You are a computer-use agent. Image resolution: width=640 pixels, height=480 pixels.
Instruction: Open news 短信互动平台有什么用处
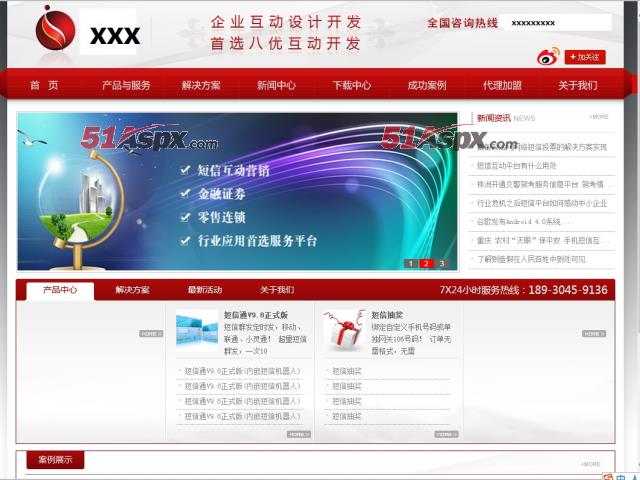(x=516, y=165)
